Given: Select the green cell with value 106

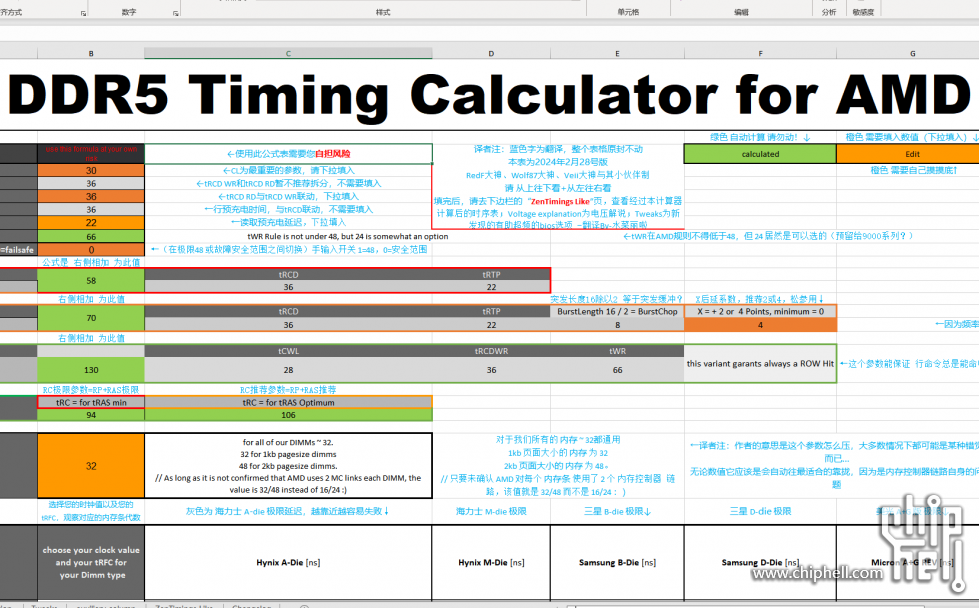Looking at the screenshot, I should 288,414.
